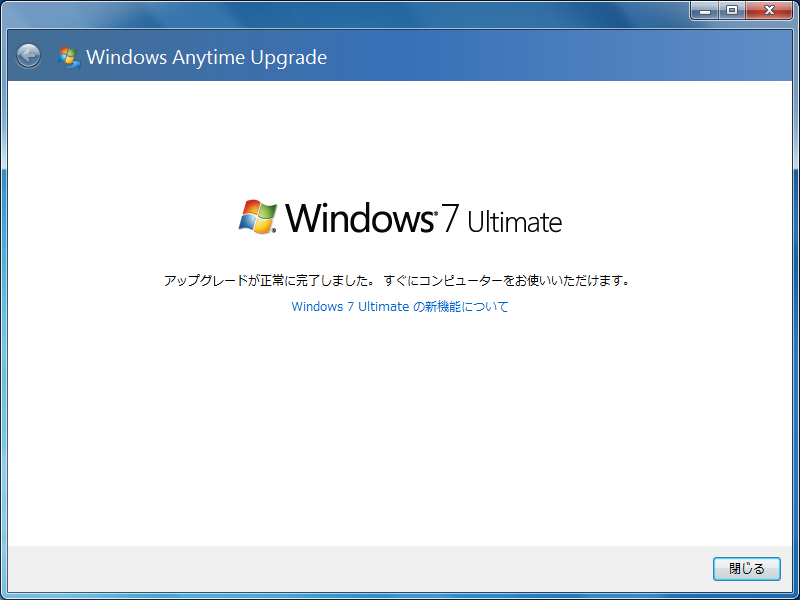Click blank white area below the blue link
This screenshot has width=800, height=600.
tap(400, 430)
